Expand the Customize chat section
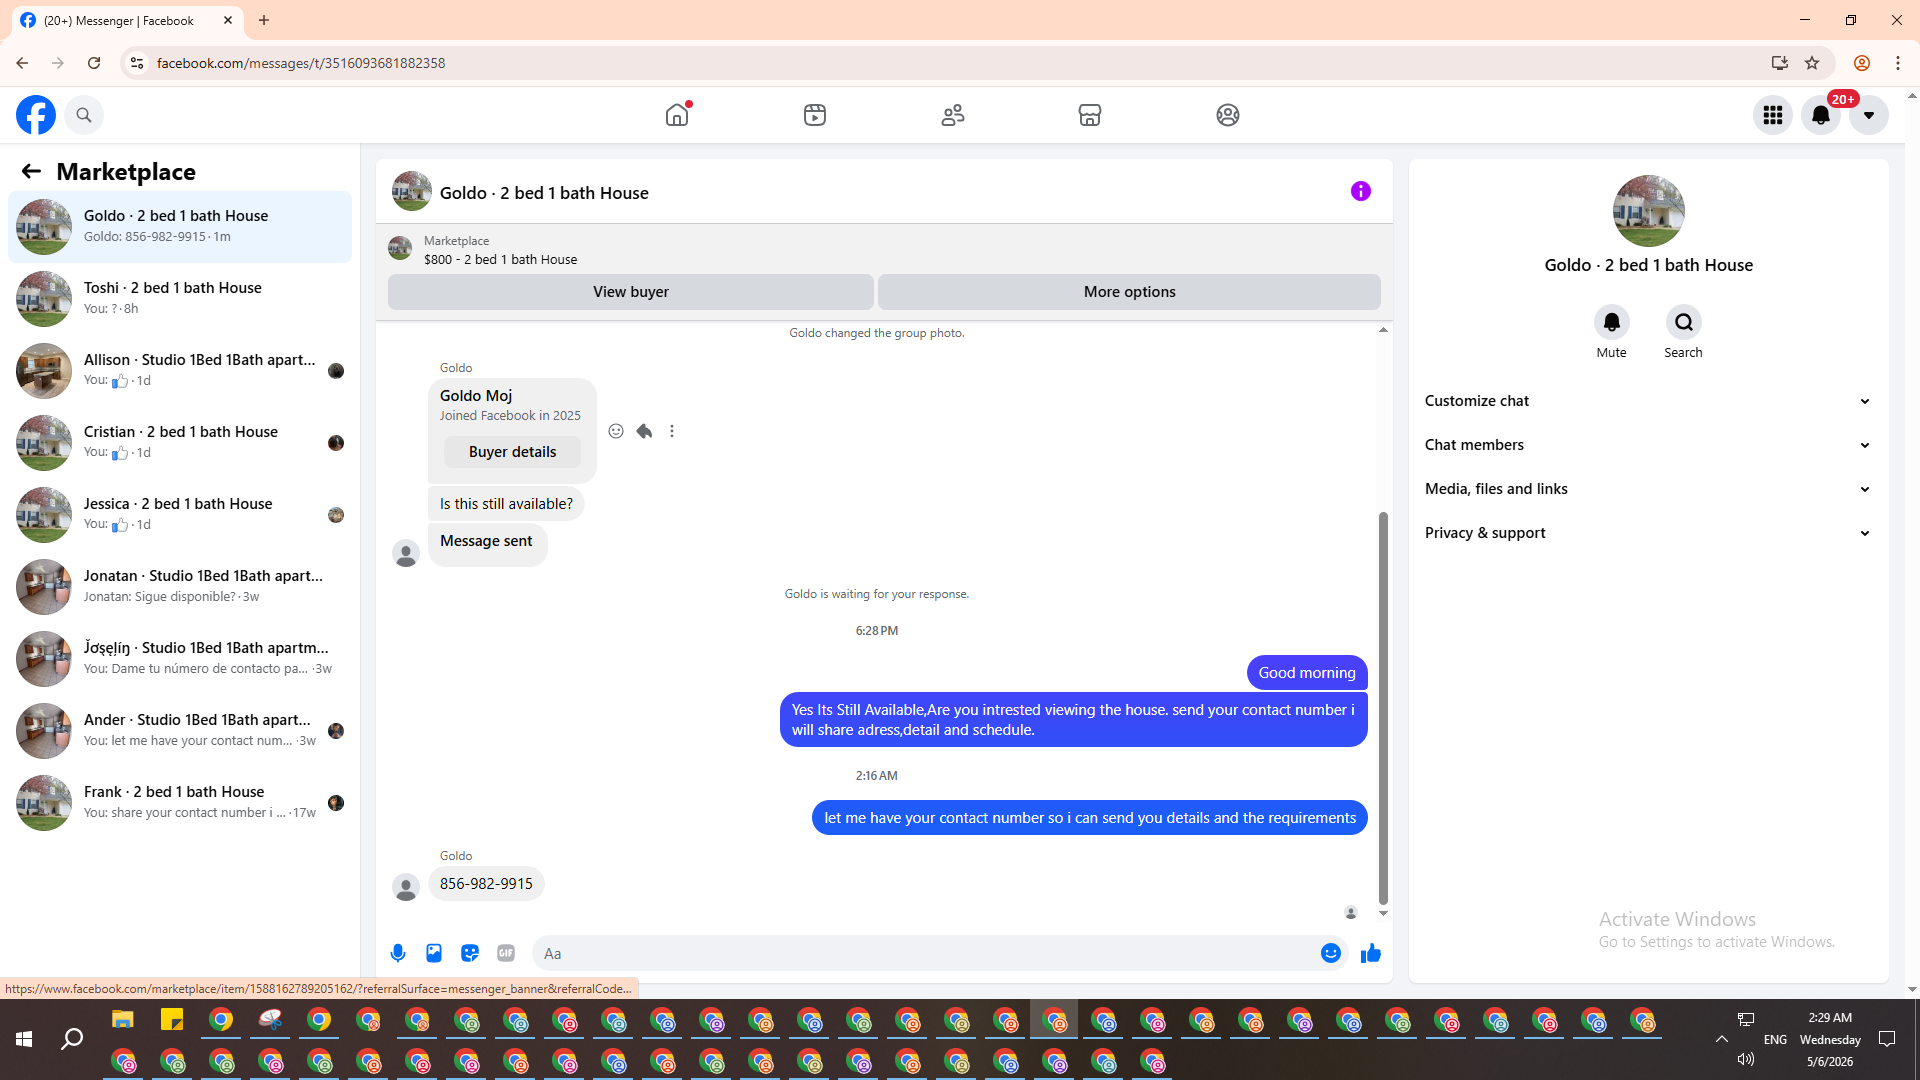 1648,401
